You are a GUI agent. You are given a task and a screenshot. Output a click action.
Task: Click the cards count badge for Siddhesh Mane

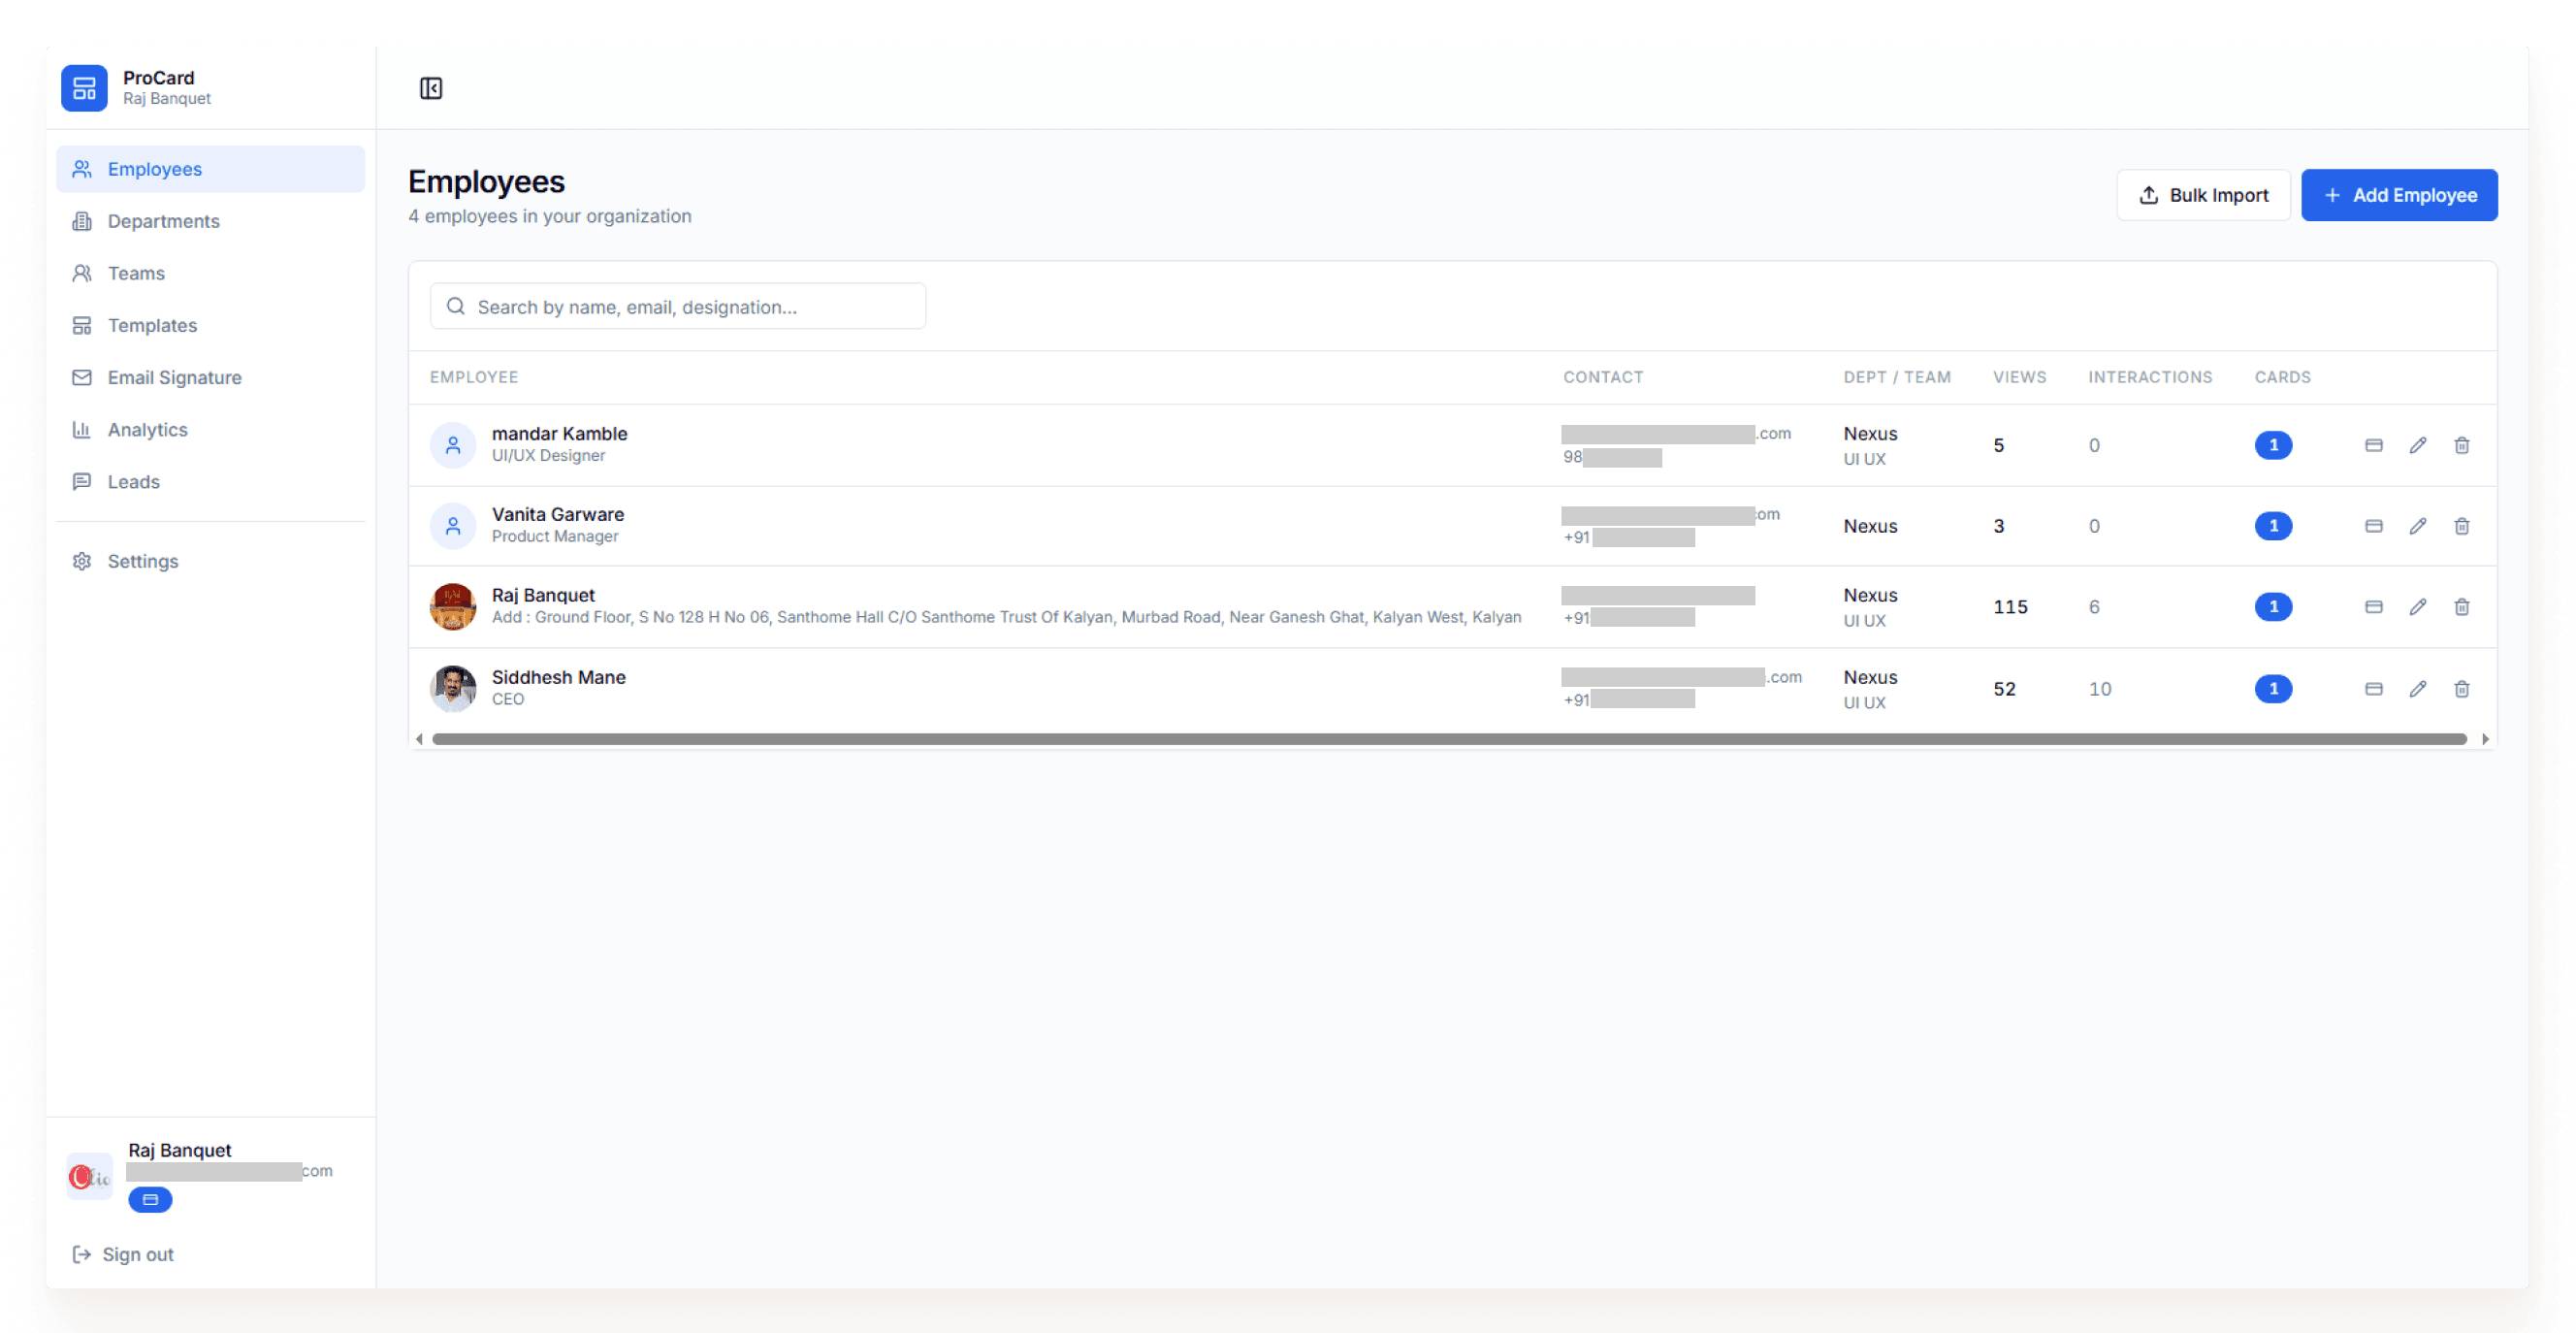(x=2273, y=689)
